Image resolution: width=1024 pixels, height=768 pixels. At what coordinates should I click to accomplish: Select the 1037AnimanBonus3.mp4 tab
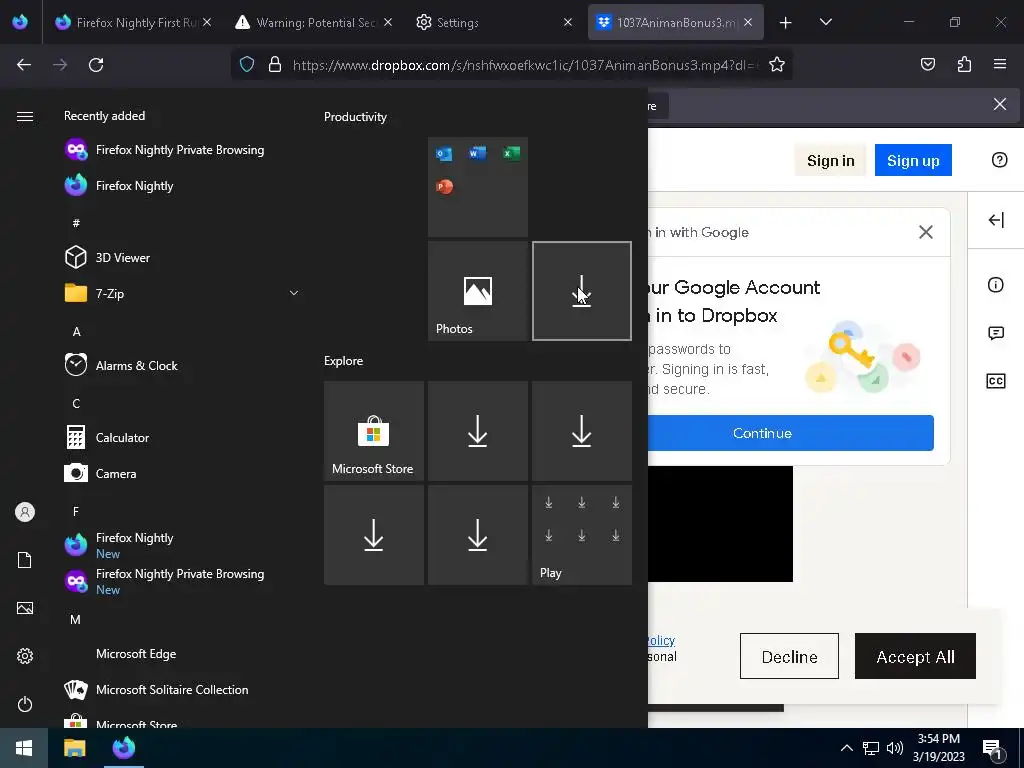pyautogui.click(x=675, y=22)
